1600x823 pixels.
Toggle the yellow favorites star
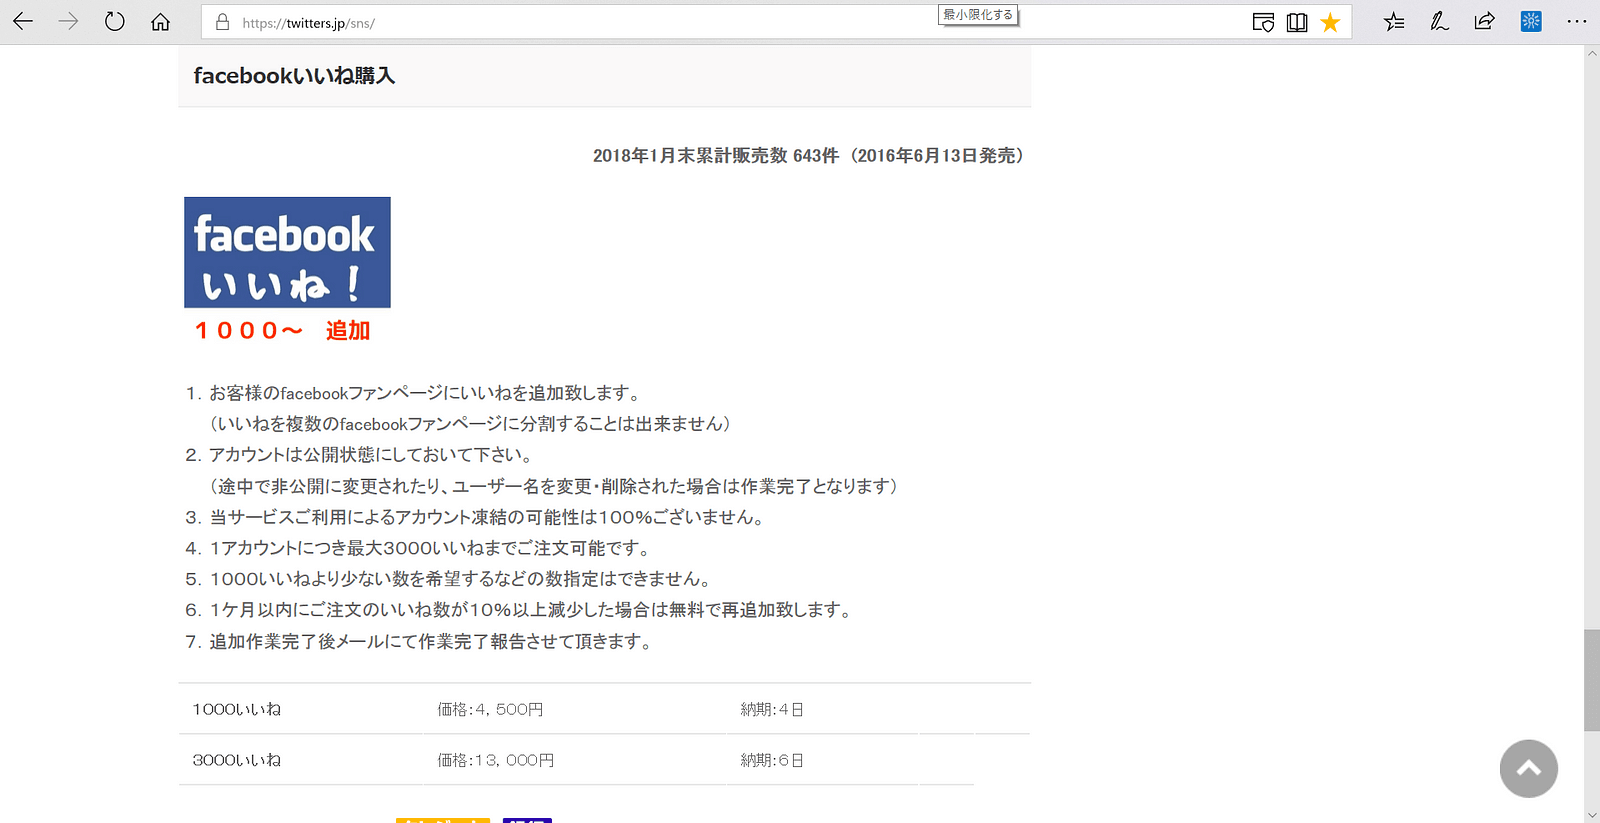pyautogui.click(x=1330, y=22)
